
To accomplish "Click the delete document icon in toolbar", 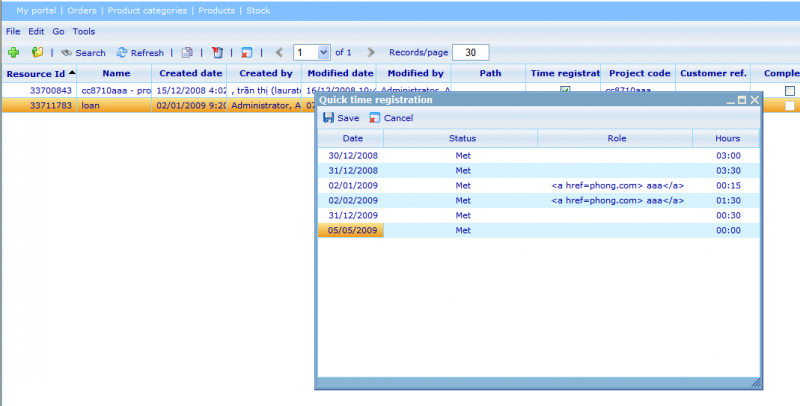I will point(216,52).
